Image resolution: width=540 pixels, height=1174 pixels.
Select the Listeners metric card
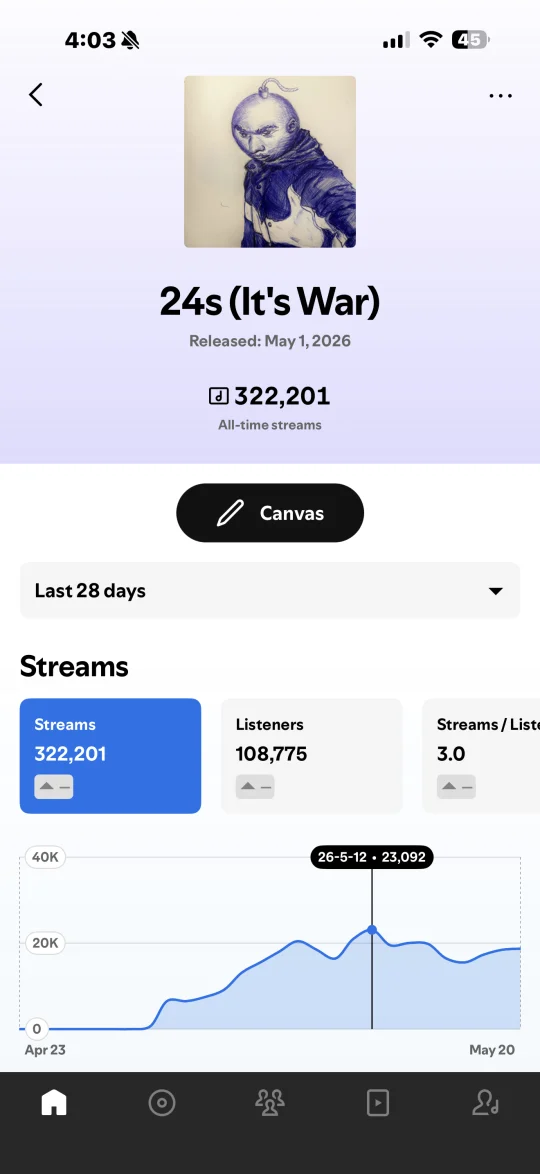(312, 756)
